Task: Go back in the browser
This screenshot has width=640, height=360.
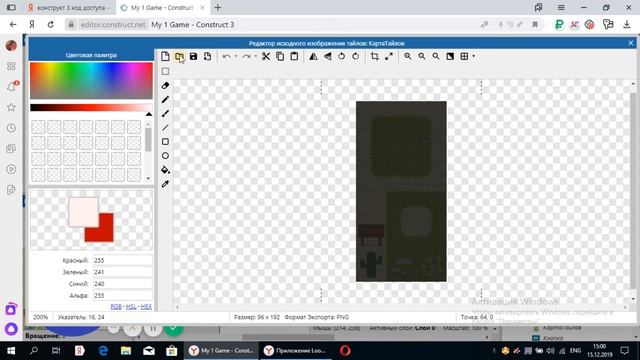Action: click(x=13, y=25)
